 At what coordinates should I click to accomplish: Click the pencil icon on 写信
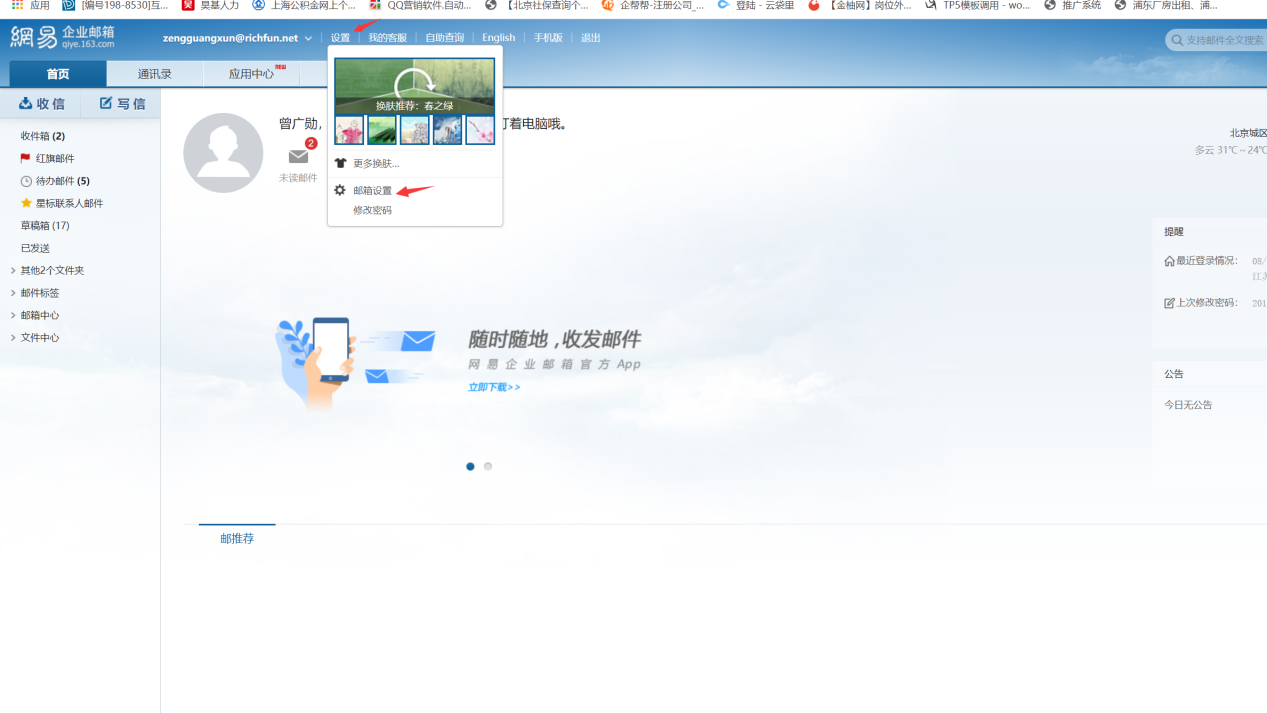click(x=106, y=103)
